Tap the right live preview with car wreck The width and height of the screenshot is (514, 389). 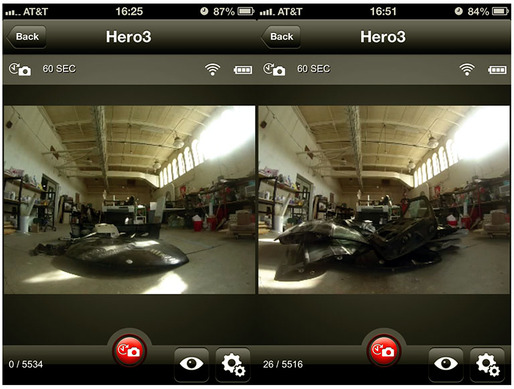(384, 200)
